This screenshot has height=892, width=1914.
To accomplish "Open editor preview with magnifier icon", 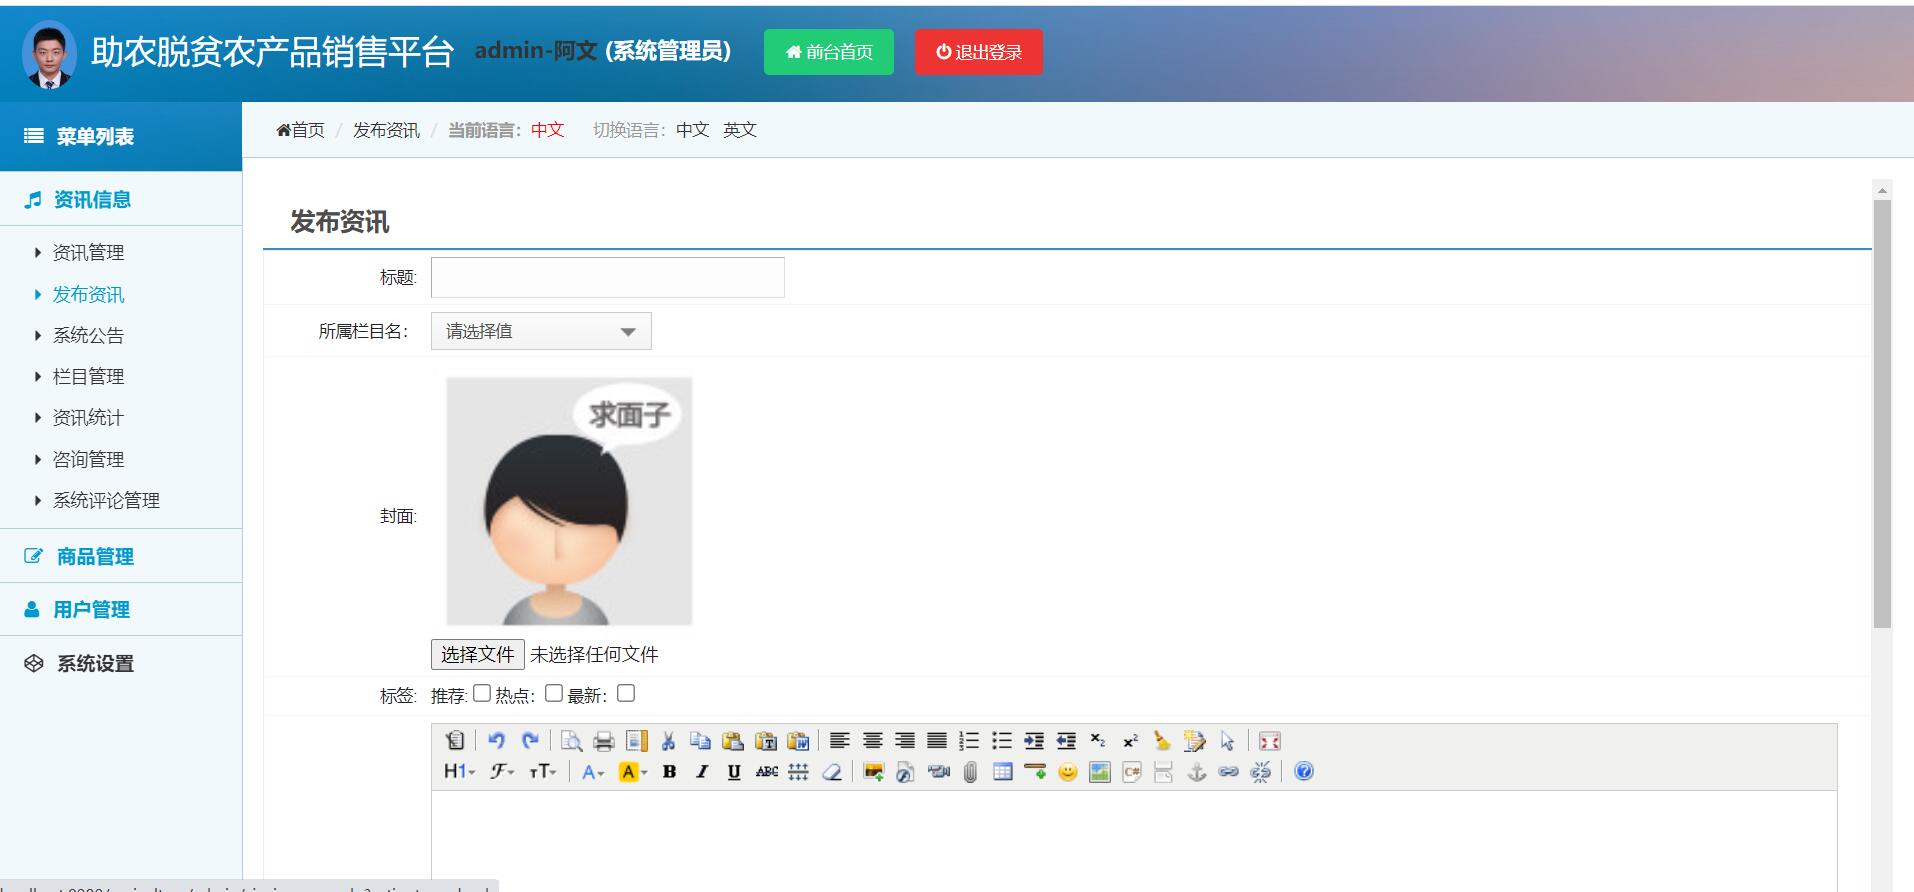I will click(571, 741).
